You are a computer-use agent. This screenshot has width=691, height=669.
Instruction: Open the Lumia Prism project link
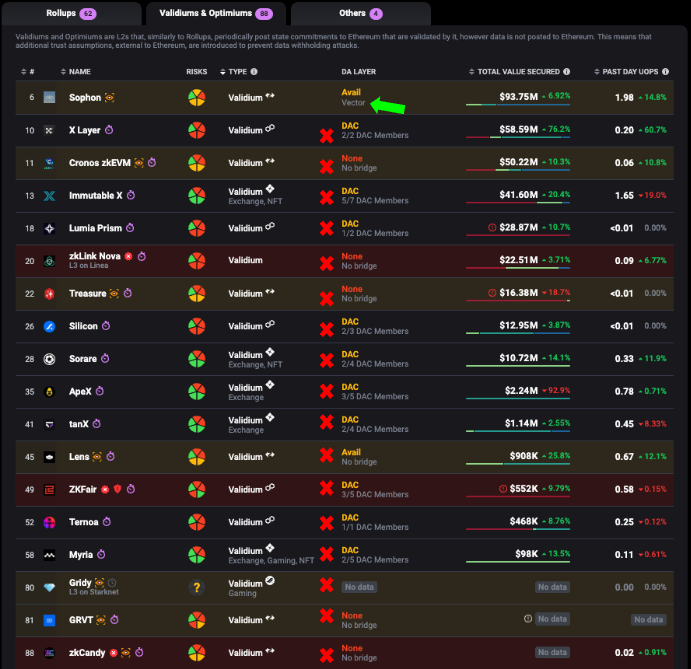pos(96,228)
